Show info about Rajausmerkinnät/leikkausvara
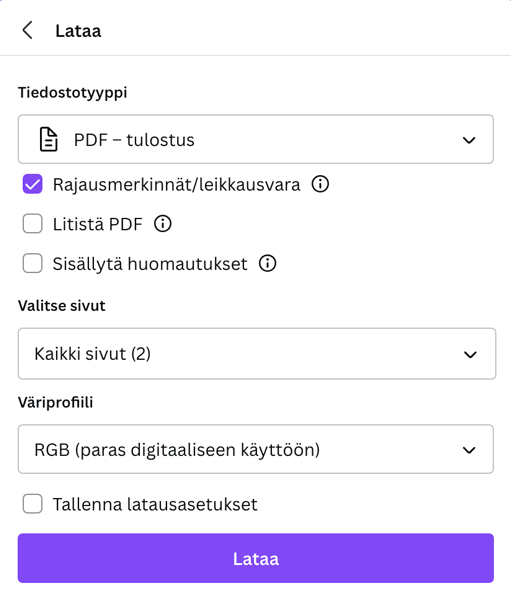The image size is (511, 600). pyautogui.click(x=320, y=184)
